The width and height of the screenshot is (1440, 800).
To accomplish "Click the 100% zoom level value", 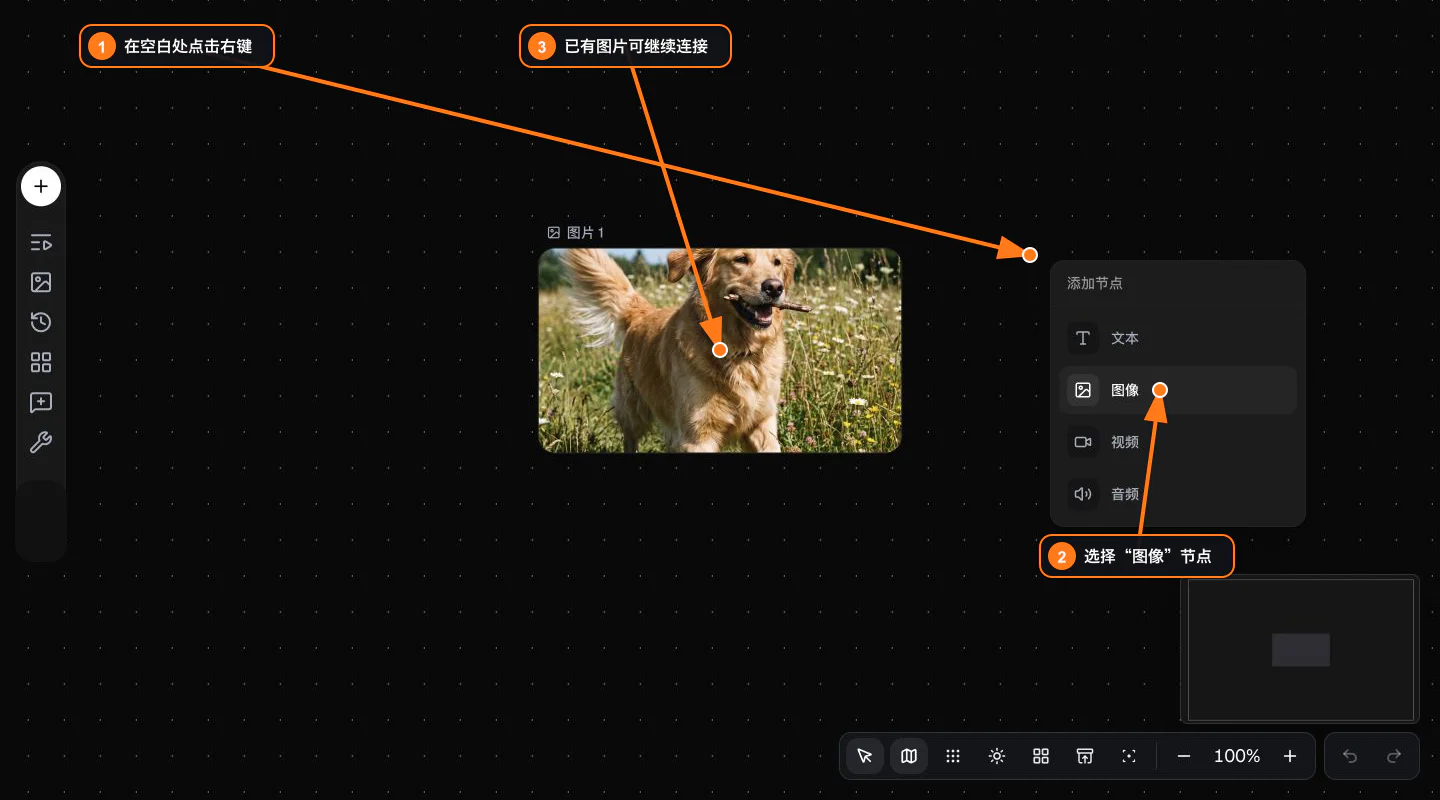I will 1237,756.
